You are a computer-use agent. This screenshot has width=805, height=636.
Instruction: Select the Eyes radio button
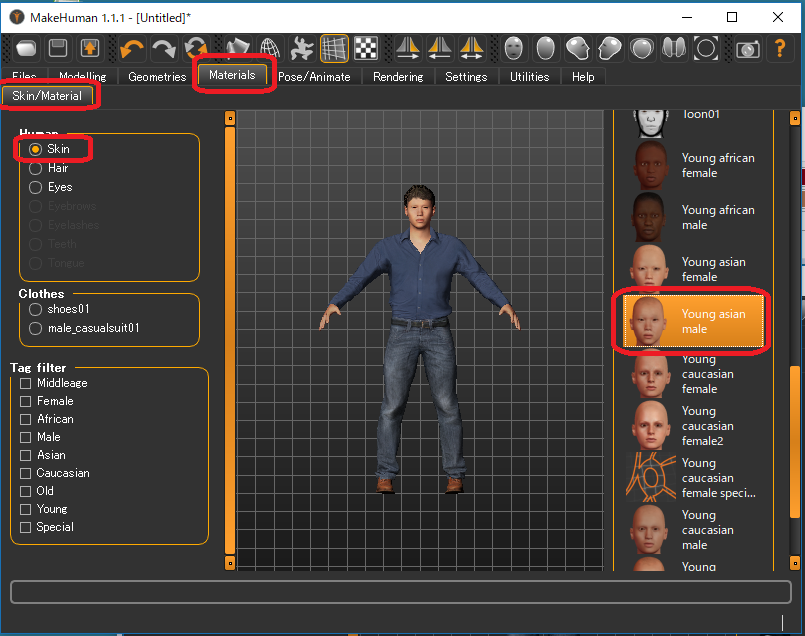36,187
